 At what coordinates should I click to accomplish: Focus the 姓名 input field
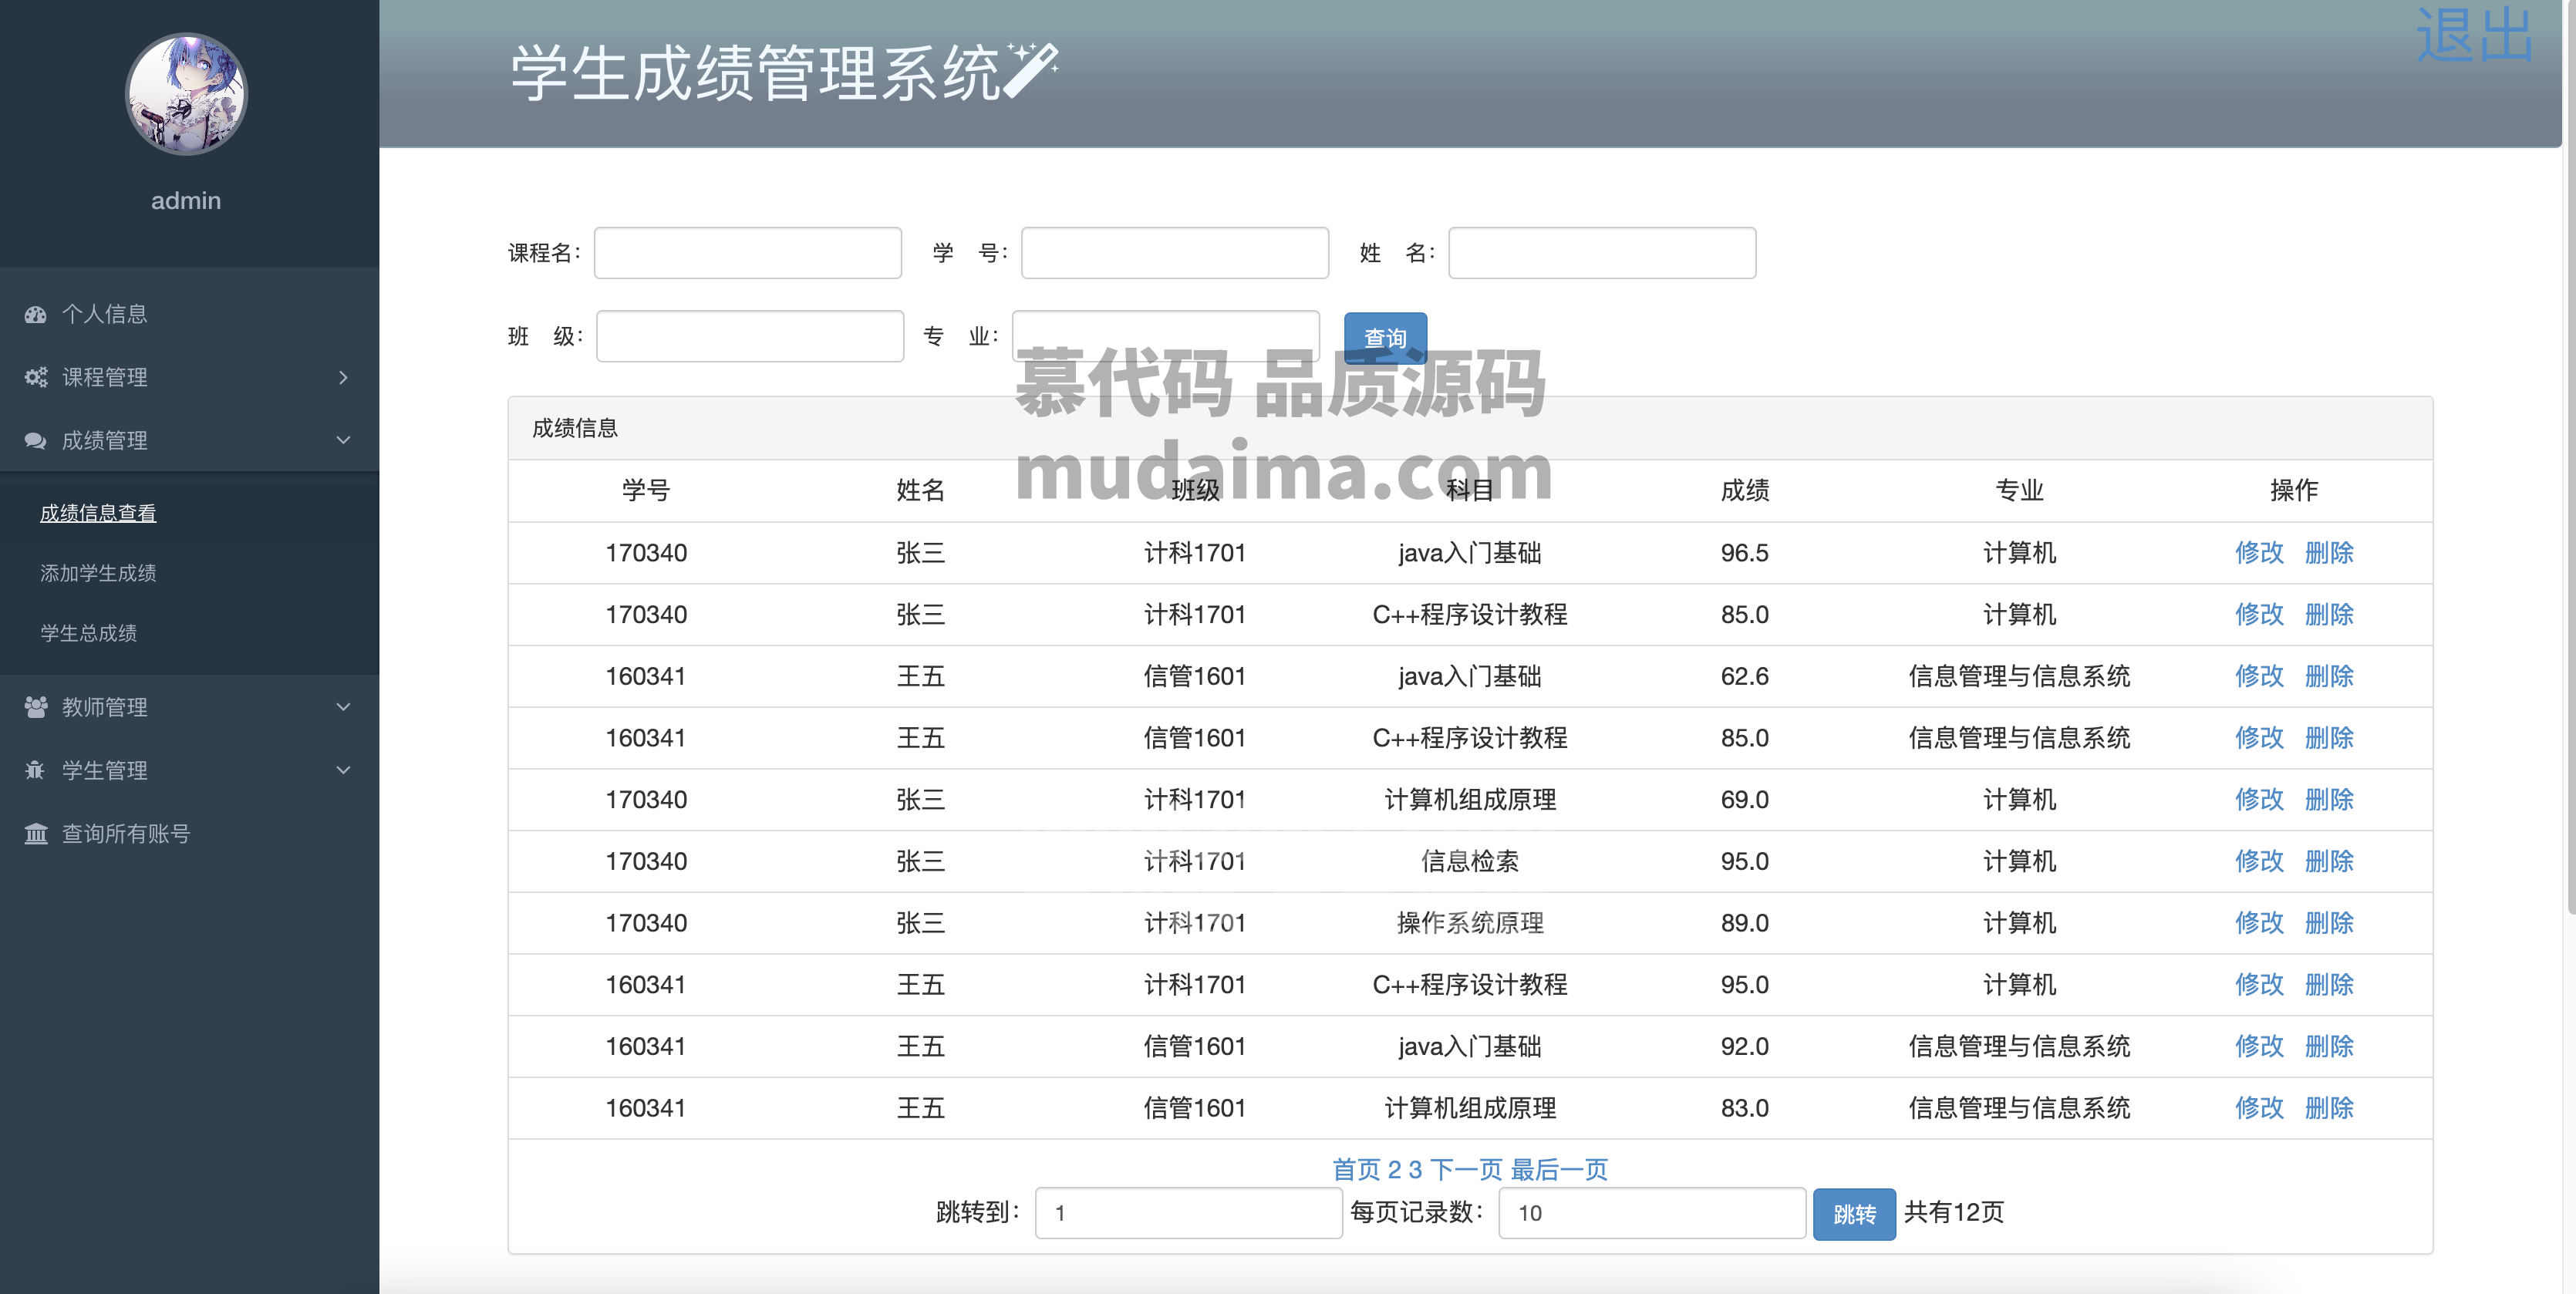[1602, 253]
